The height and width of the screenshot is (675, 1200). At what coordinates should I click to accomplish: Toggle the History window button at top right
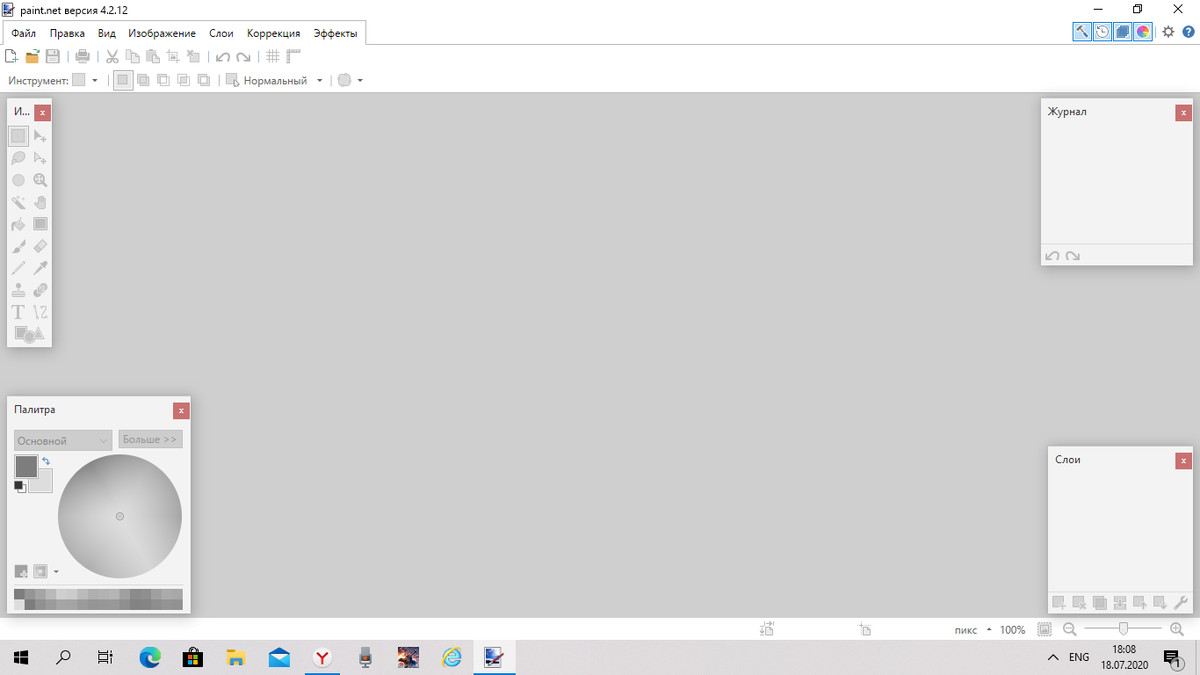[1102, 32]
